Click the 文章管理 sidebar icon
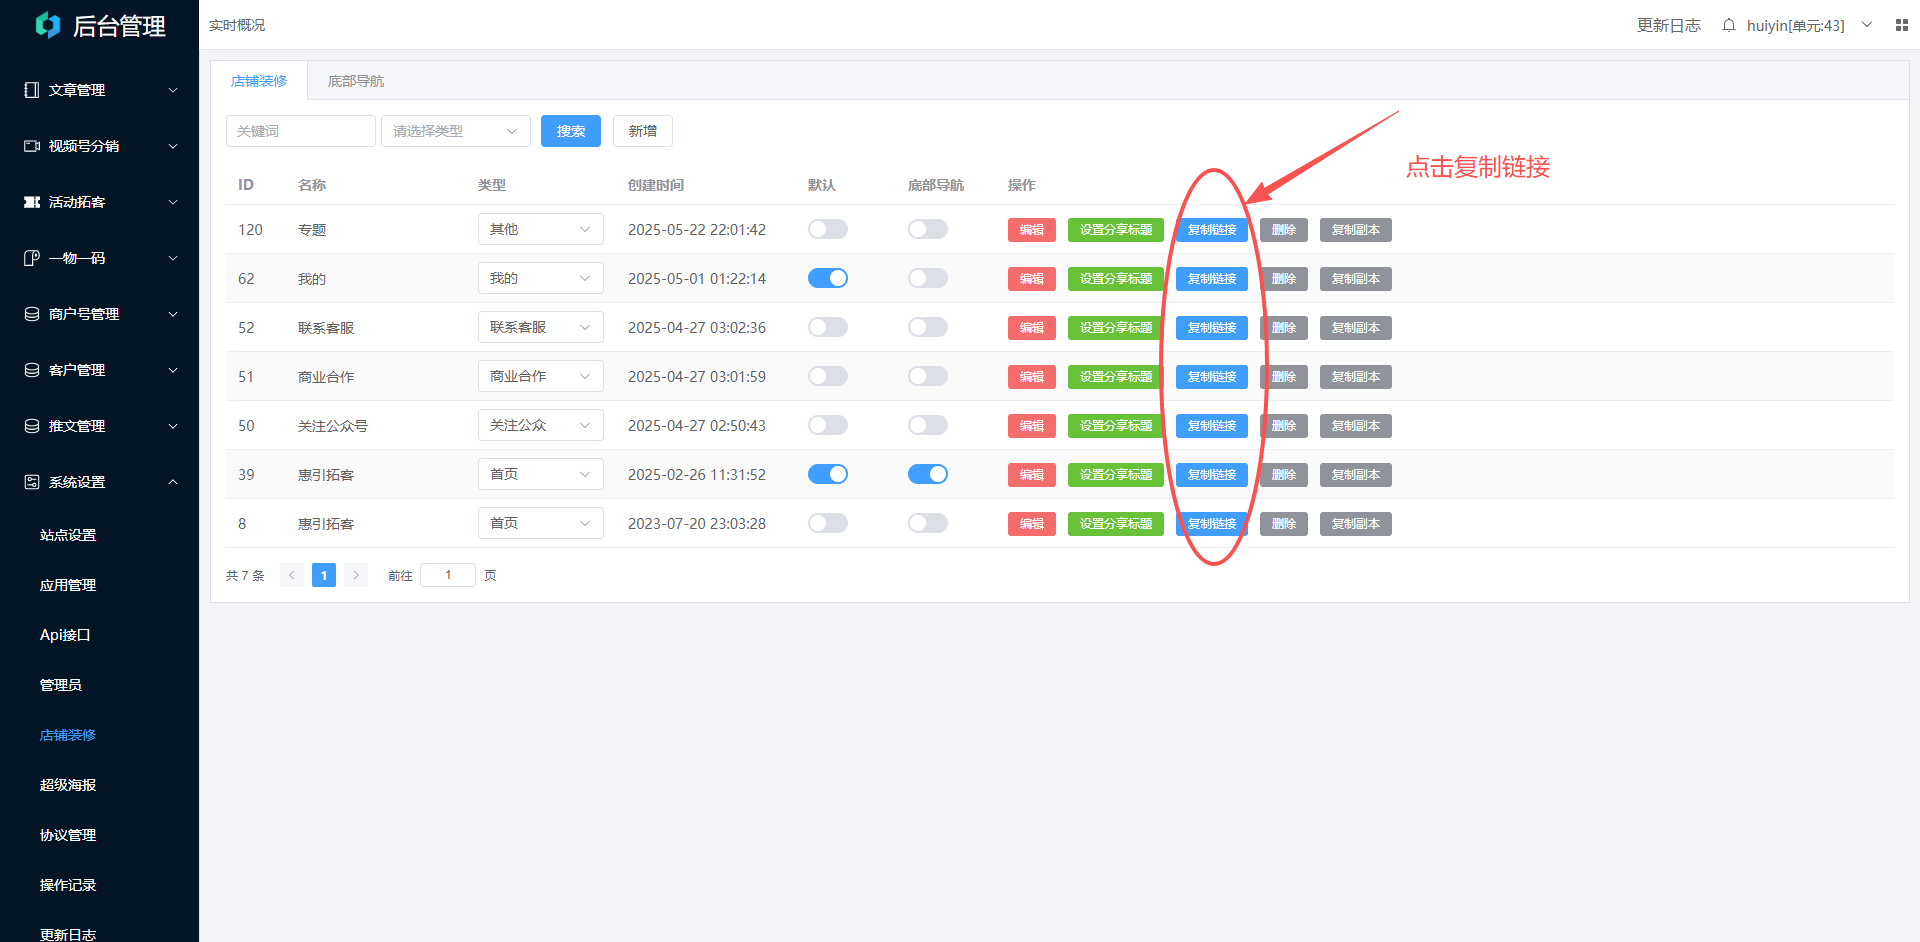The image size is (1920, 942). 32,90
